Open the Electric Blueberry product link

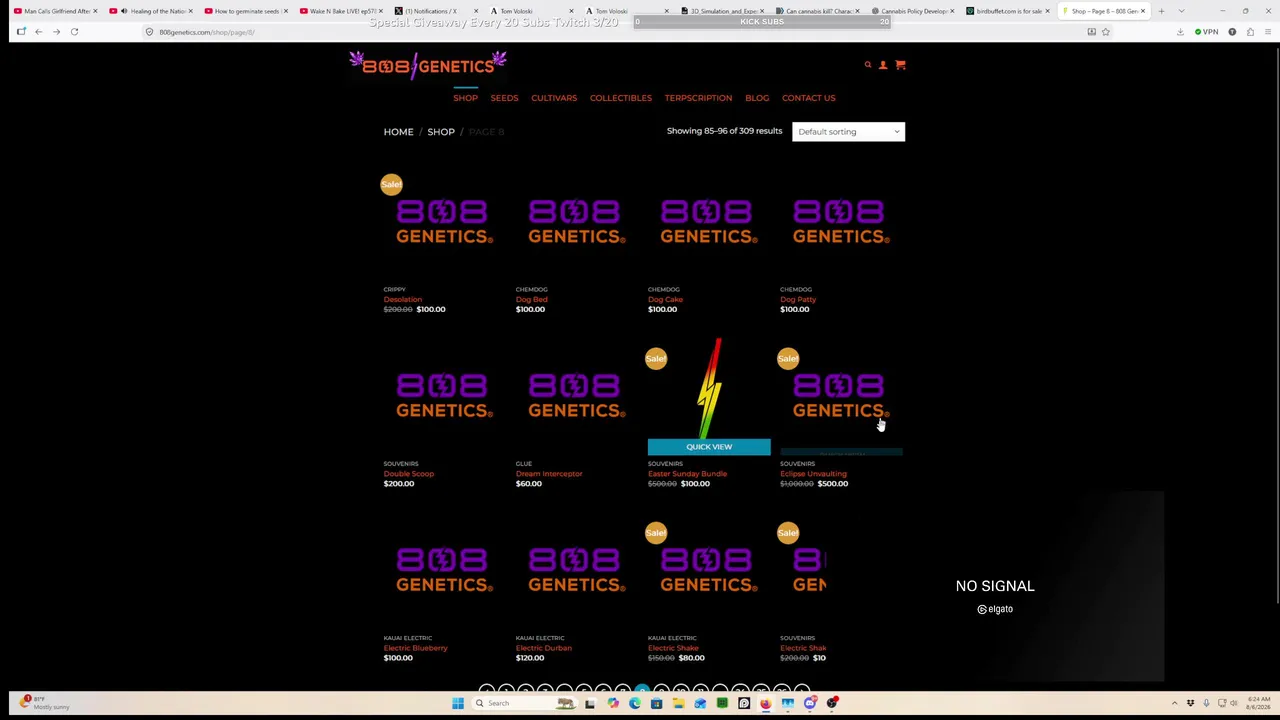pos(415,648)
